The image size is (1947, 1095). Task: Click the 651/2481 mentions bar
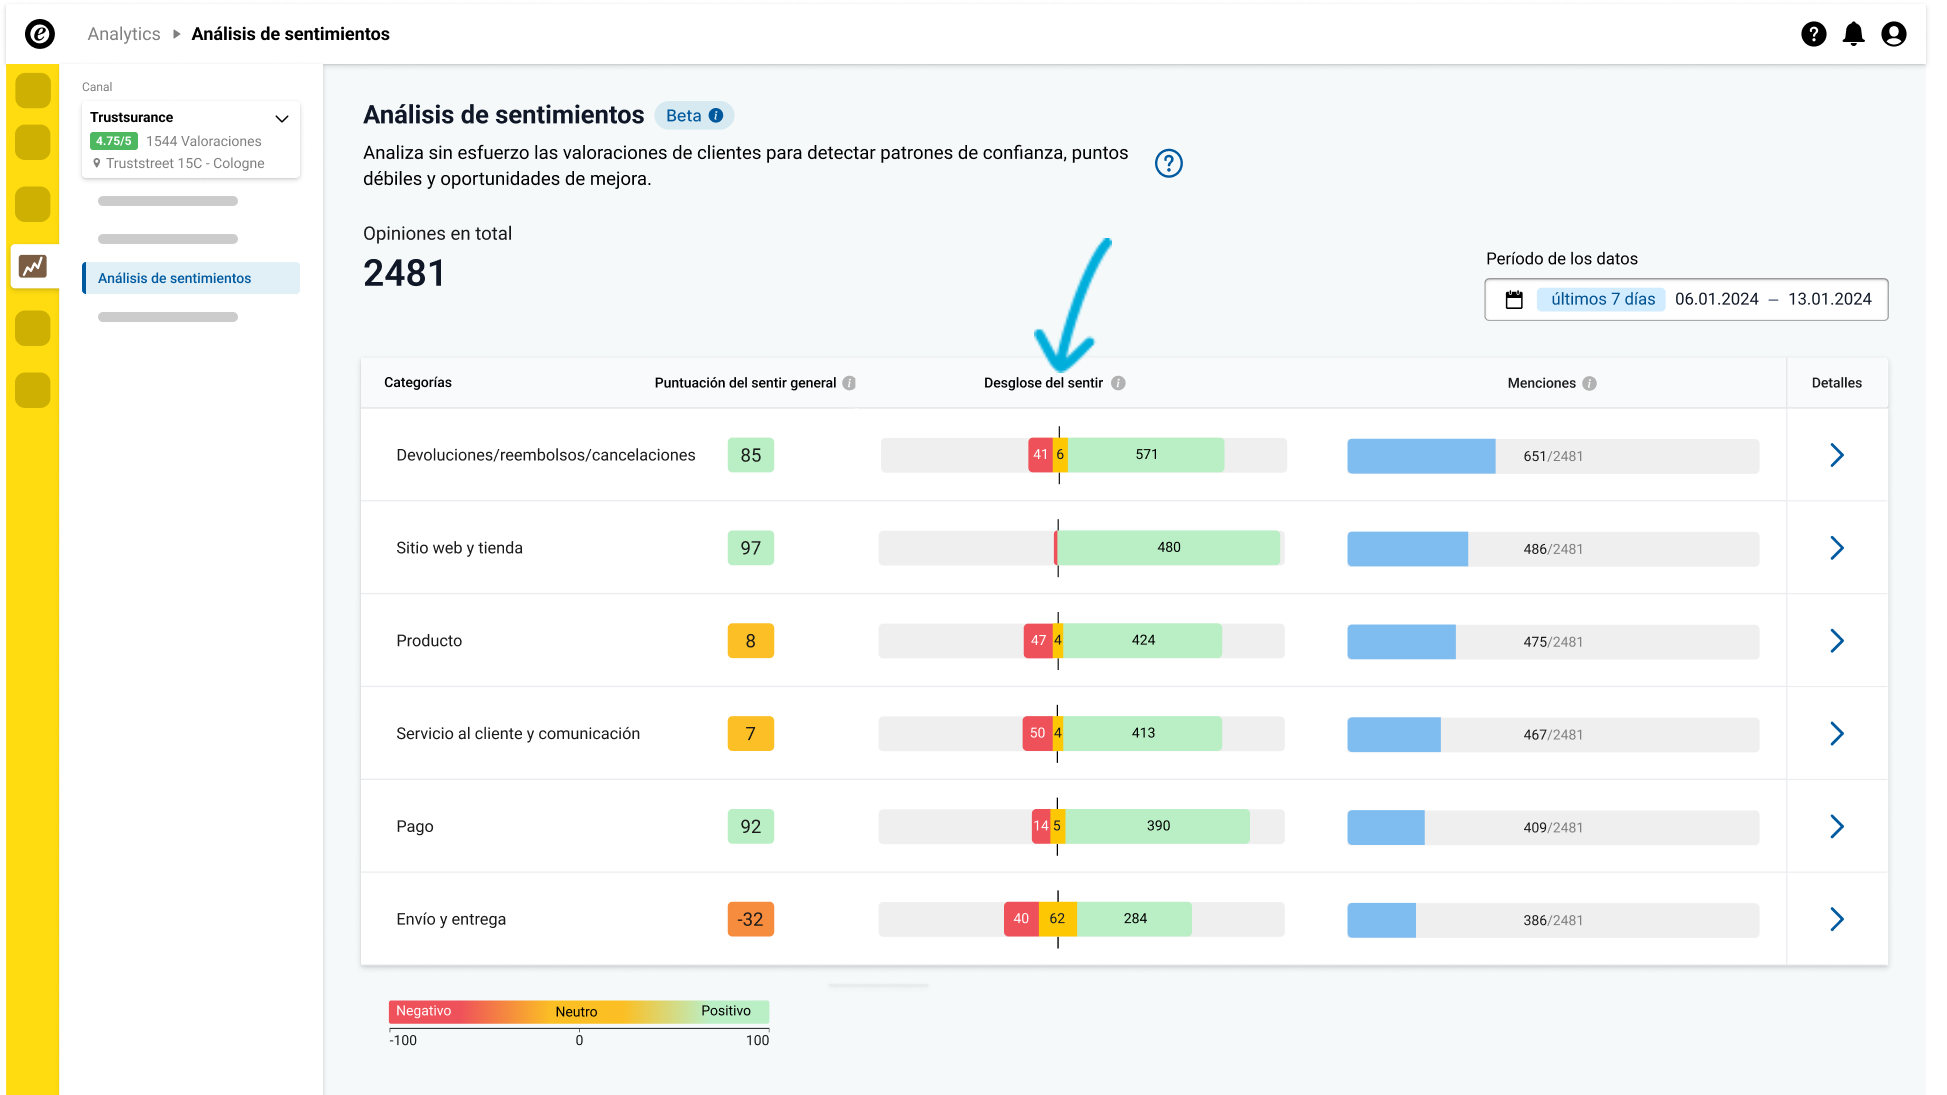coord(1553,456)
